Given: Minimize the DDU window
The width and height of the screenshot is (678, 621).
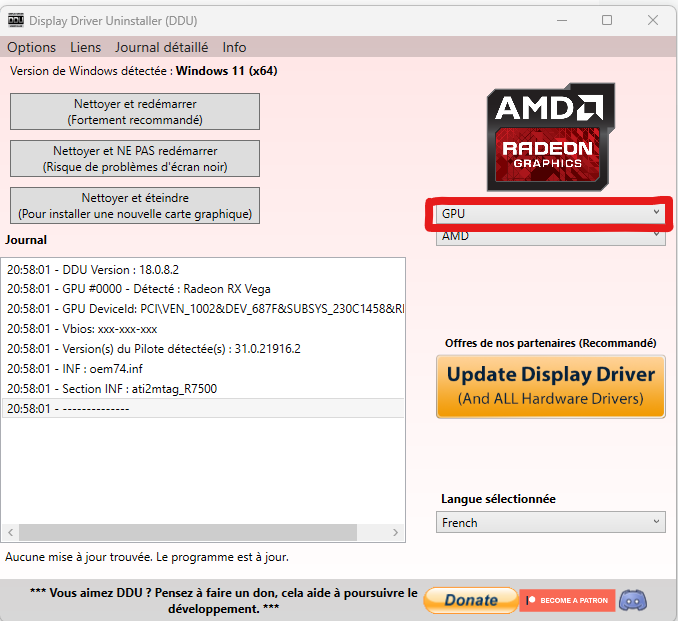Looking at the screenshot, I should click(x=562, y=20).
